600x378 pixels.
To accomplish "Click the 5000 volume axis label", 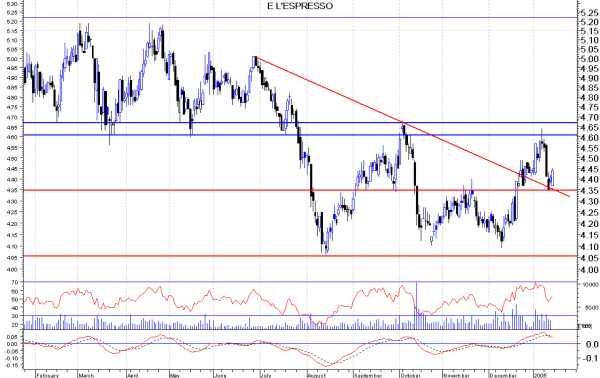I will [591, 307].
